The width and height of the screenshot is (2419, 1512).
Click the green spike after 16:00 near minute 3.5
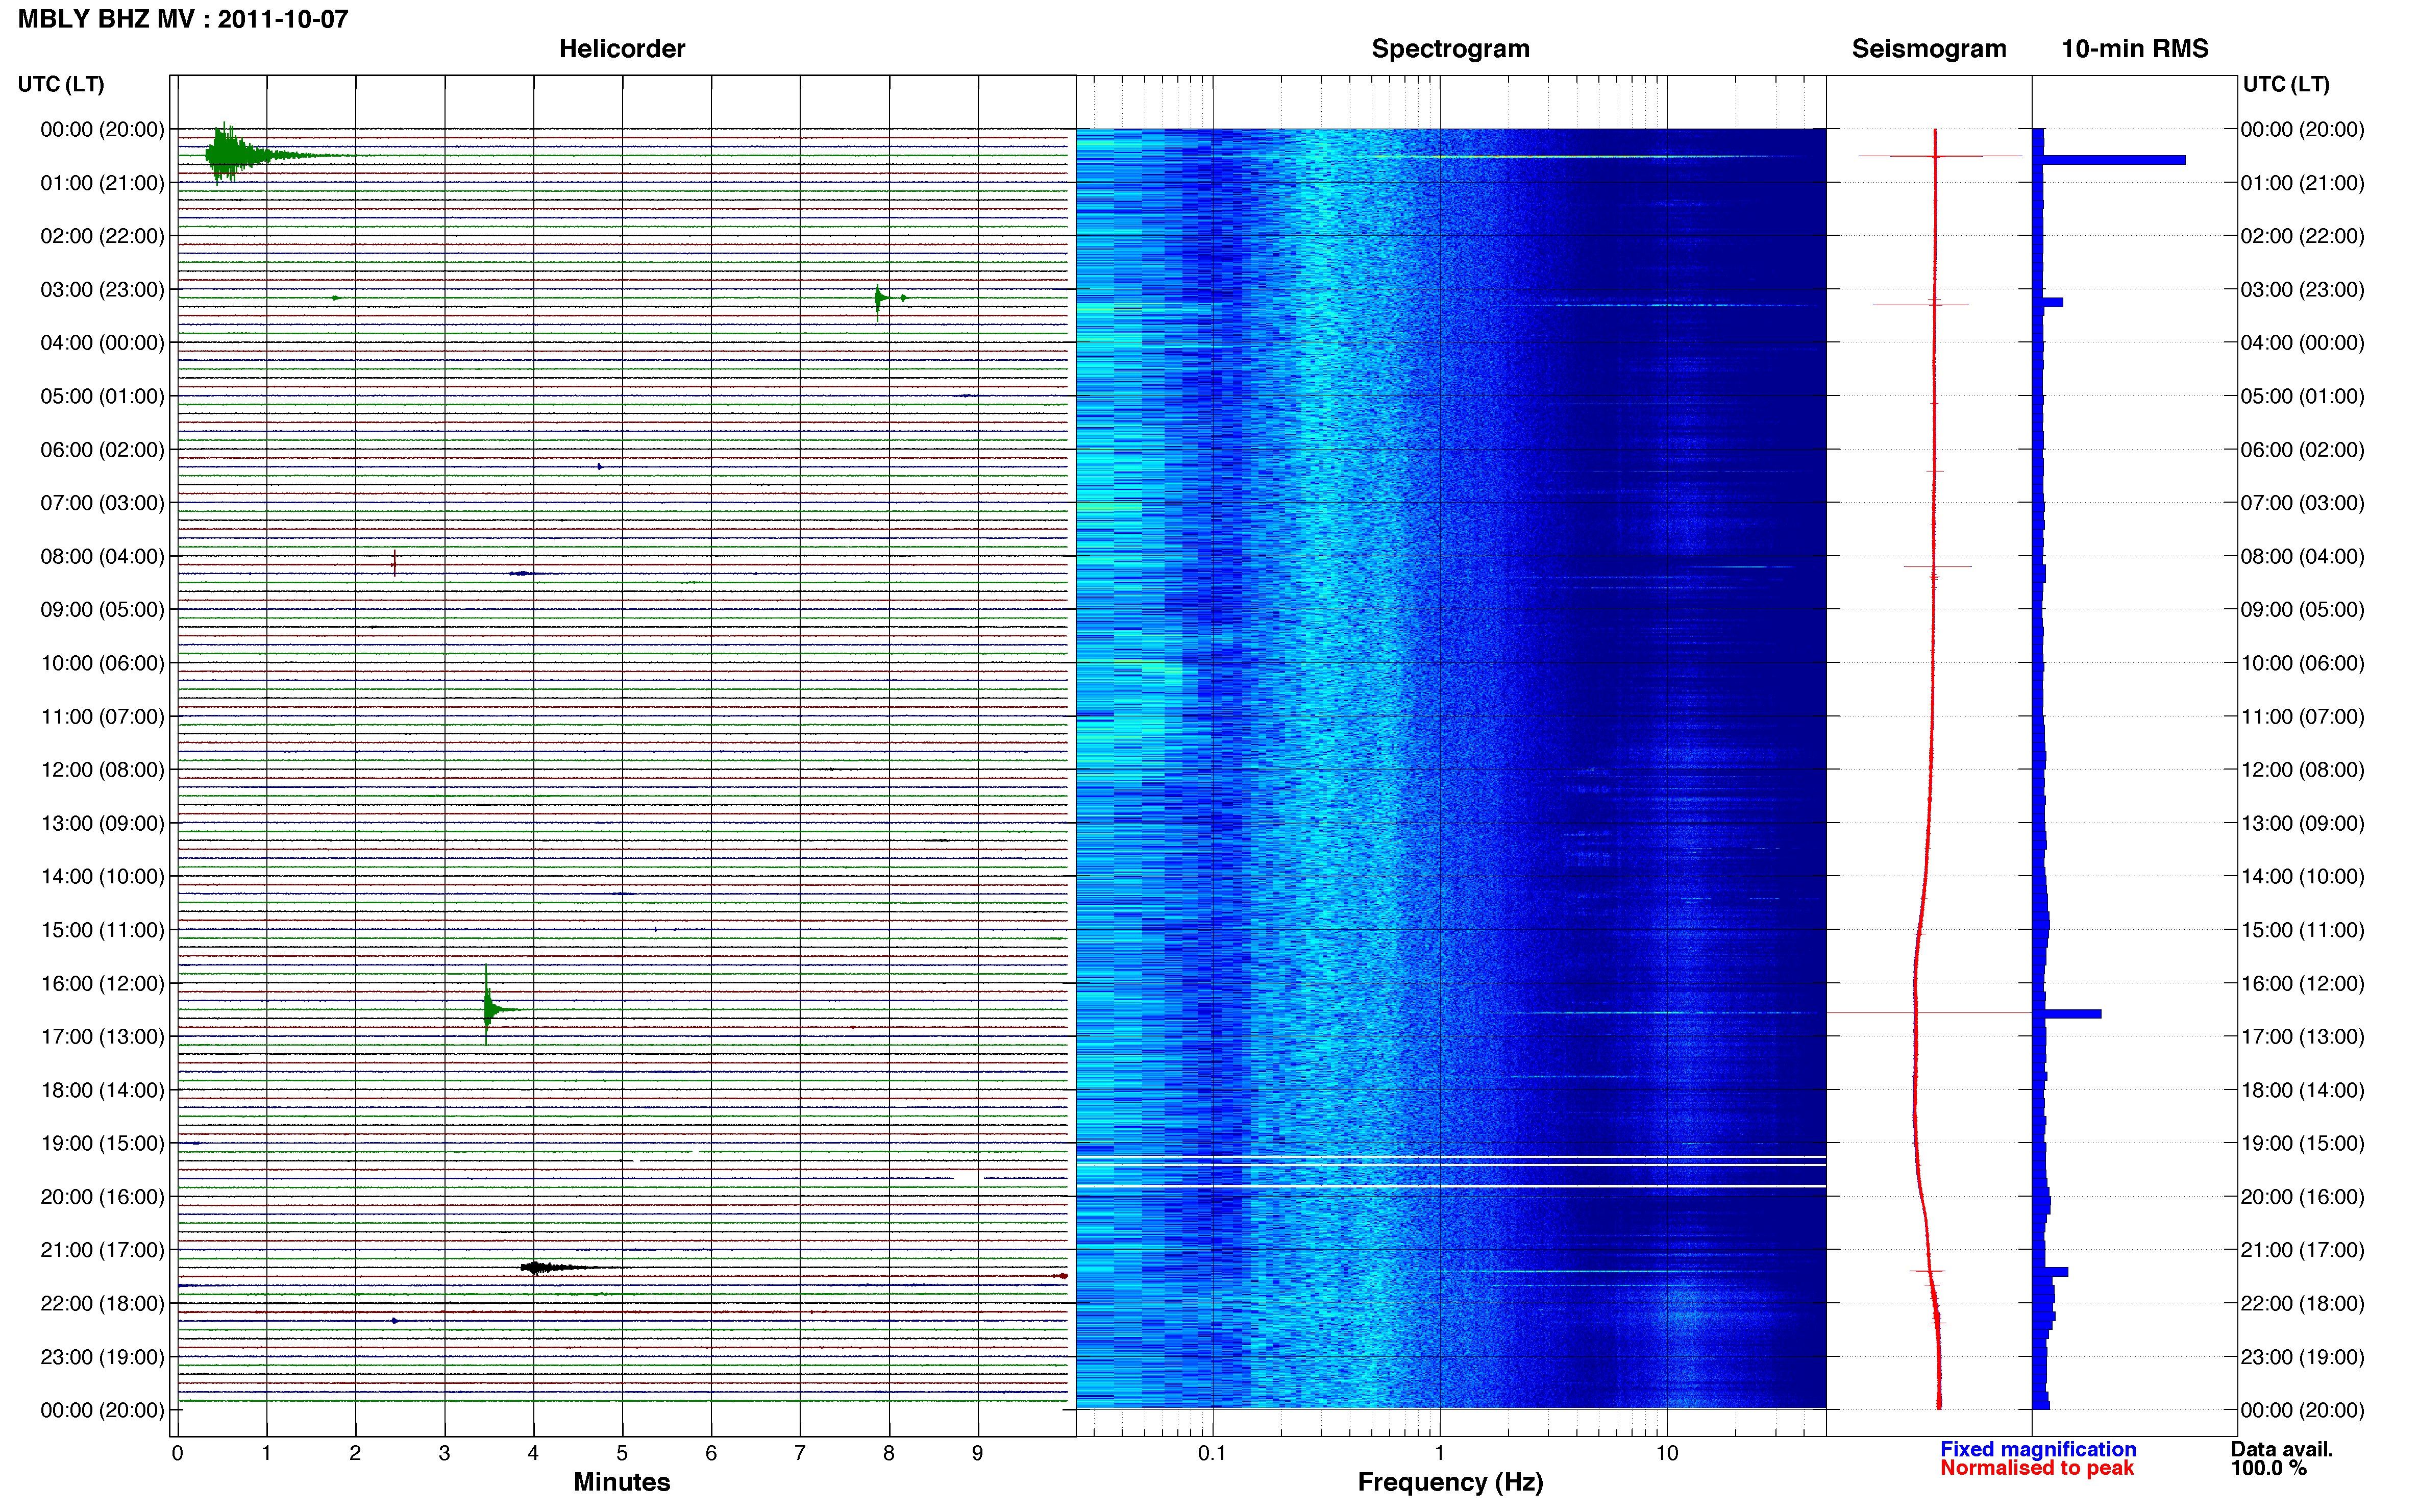pos(498,1006)
